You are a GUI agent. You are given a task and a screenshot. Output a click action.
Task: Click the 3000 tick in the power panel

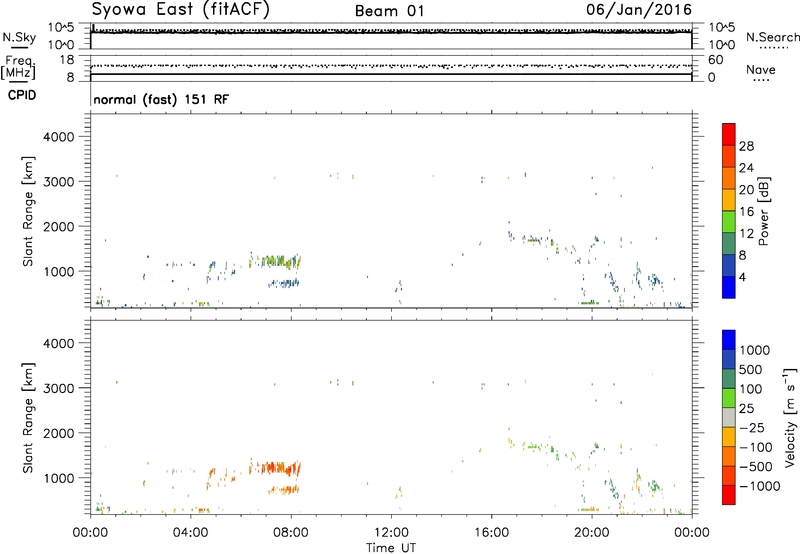[x=59, y=182]
